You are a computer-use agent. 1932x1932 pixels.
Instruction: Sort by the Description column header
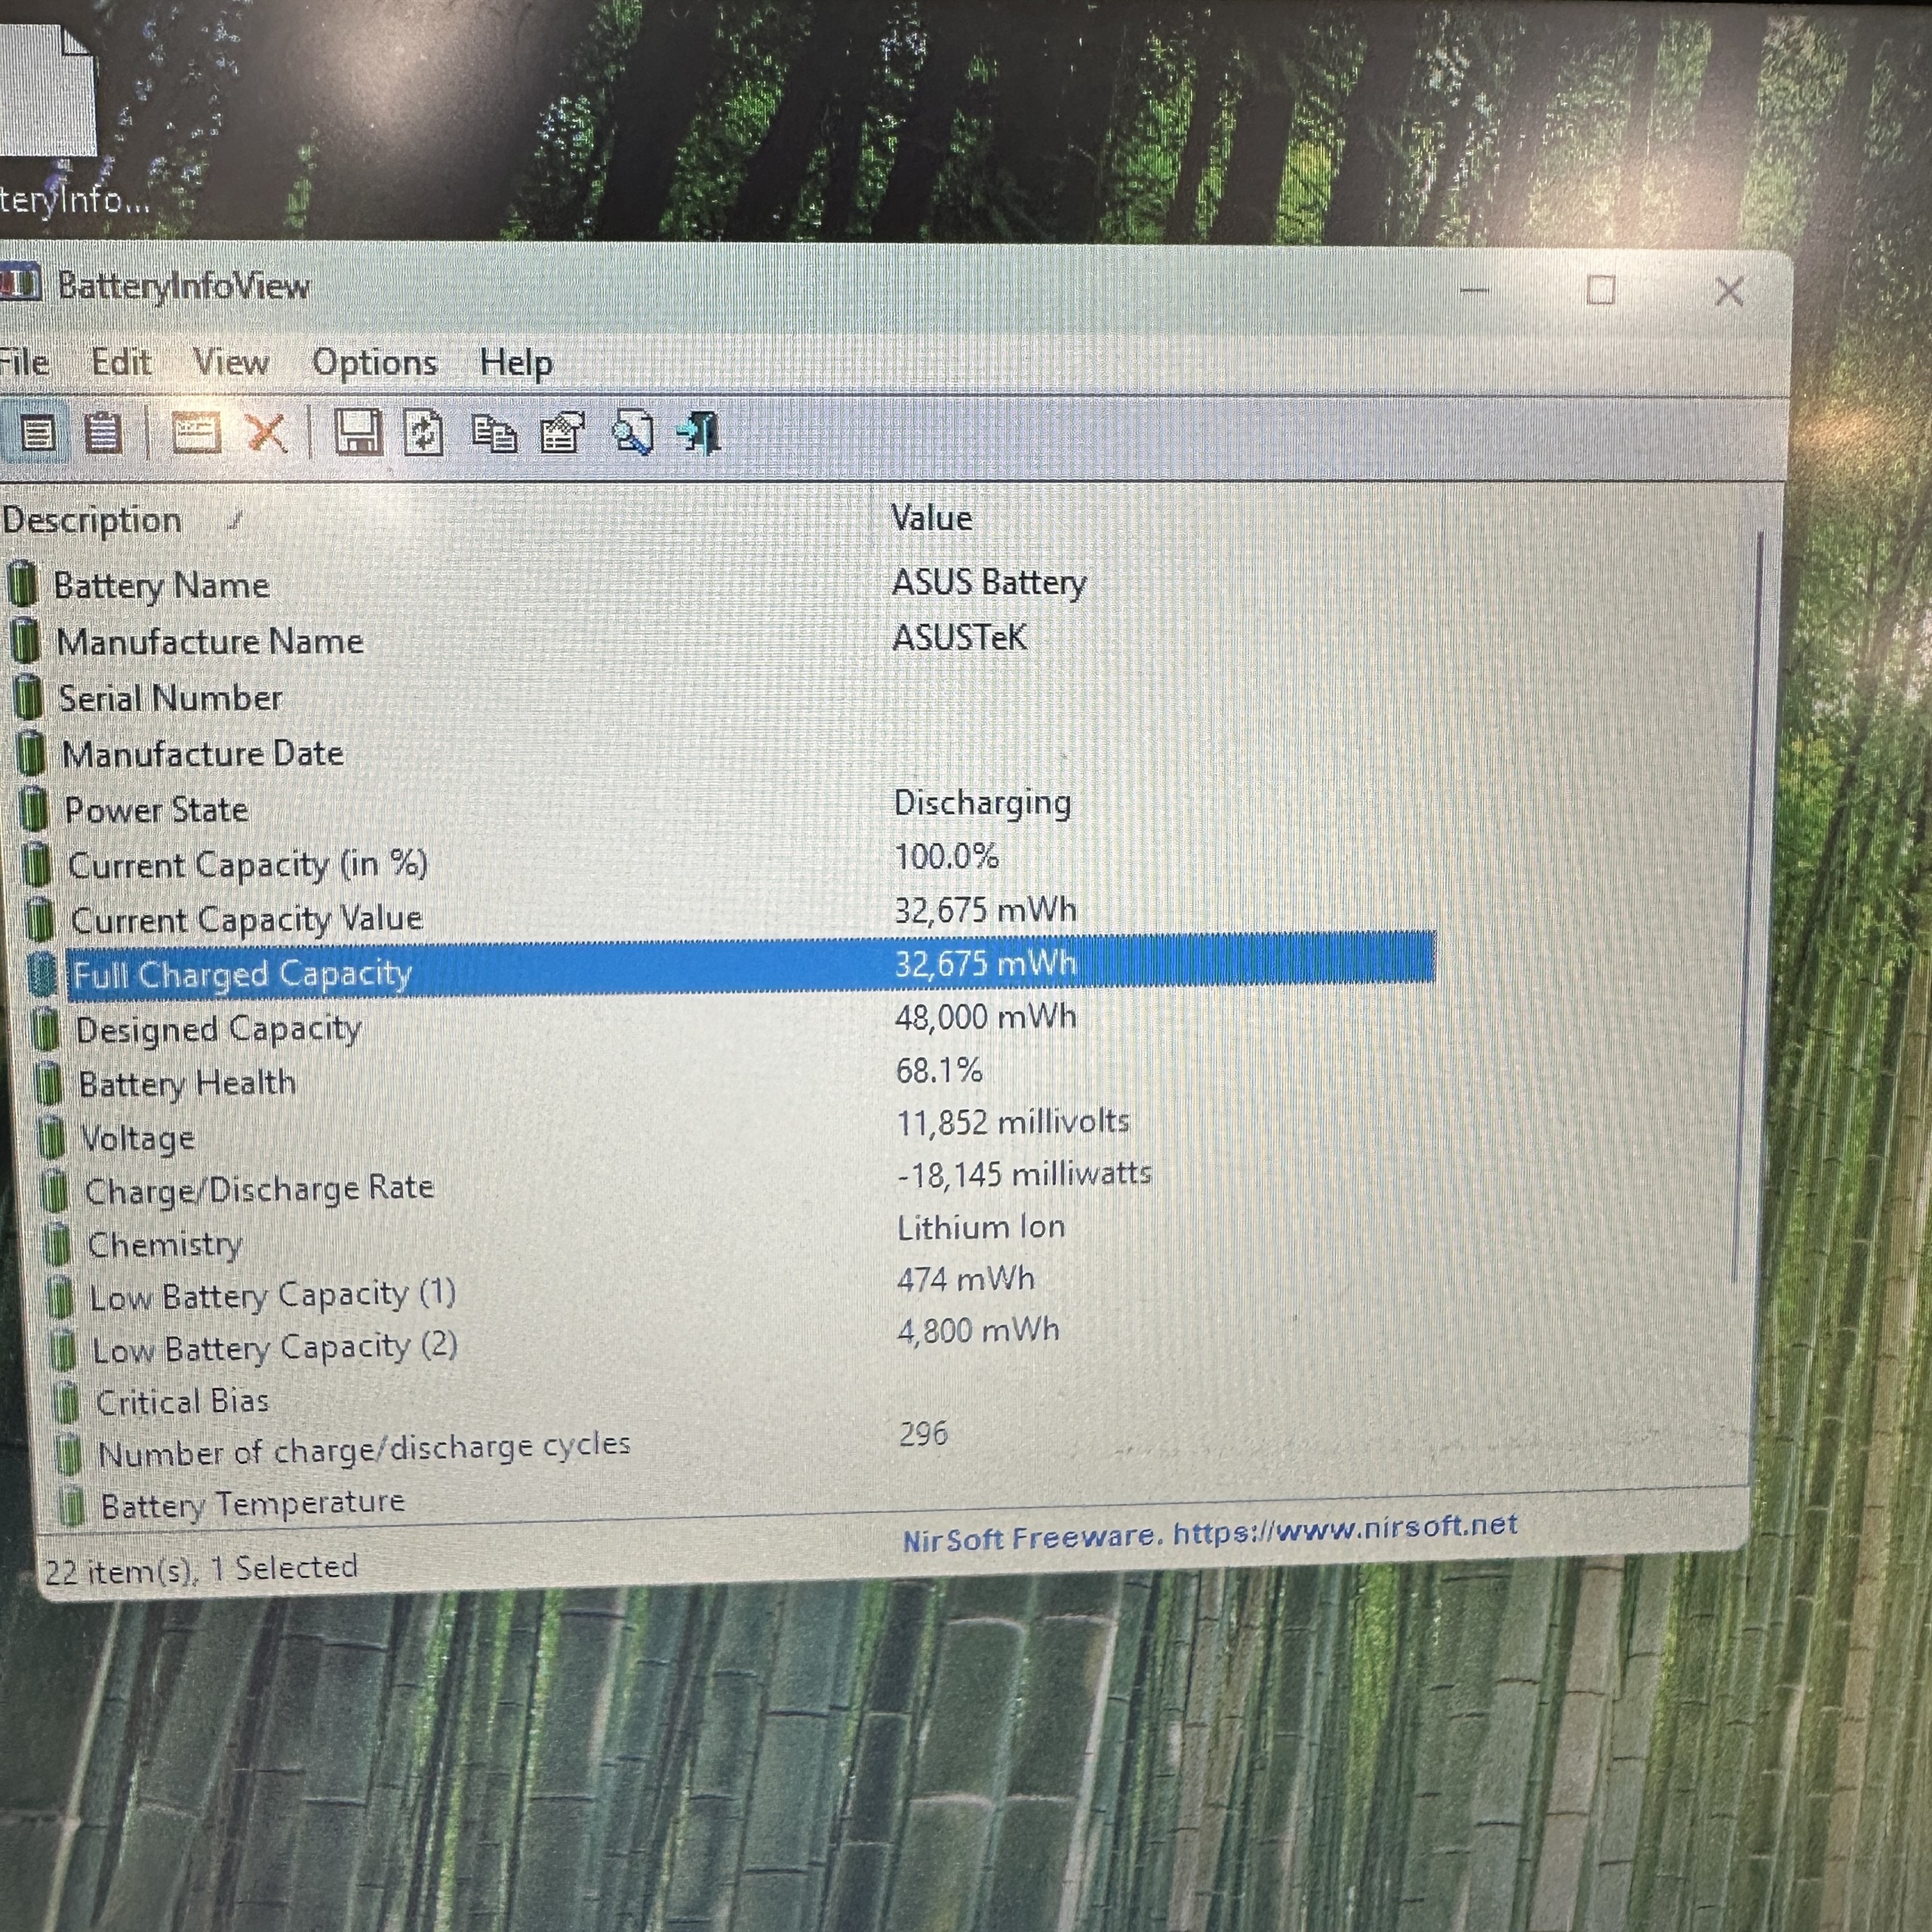pos(92,520)
